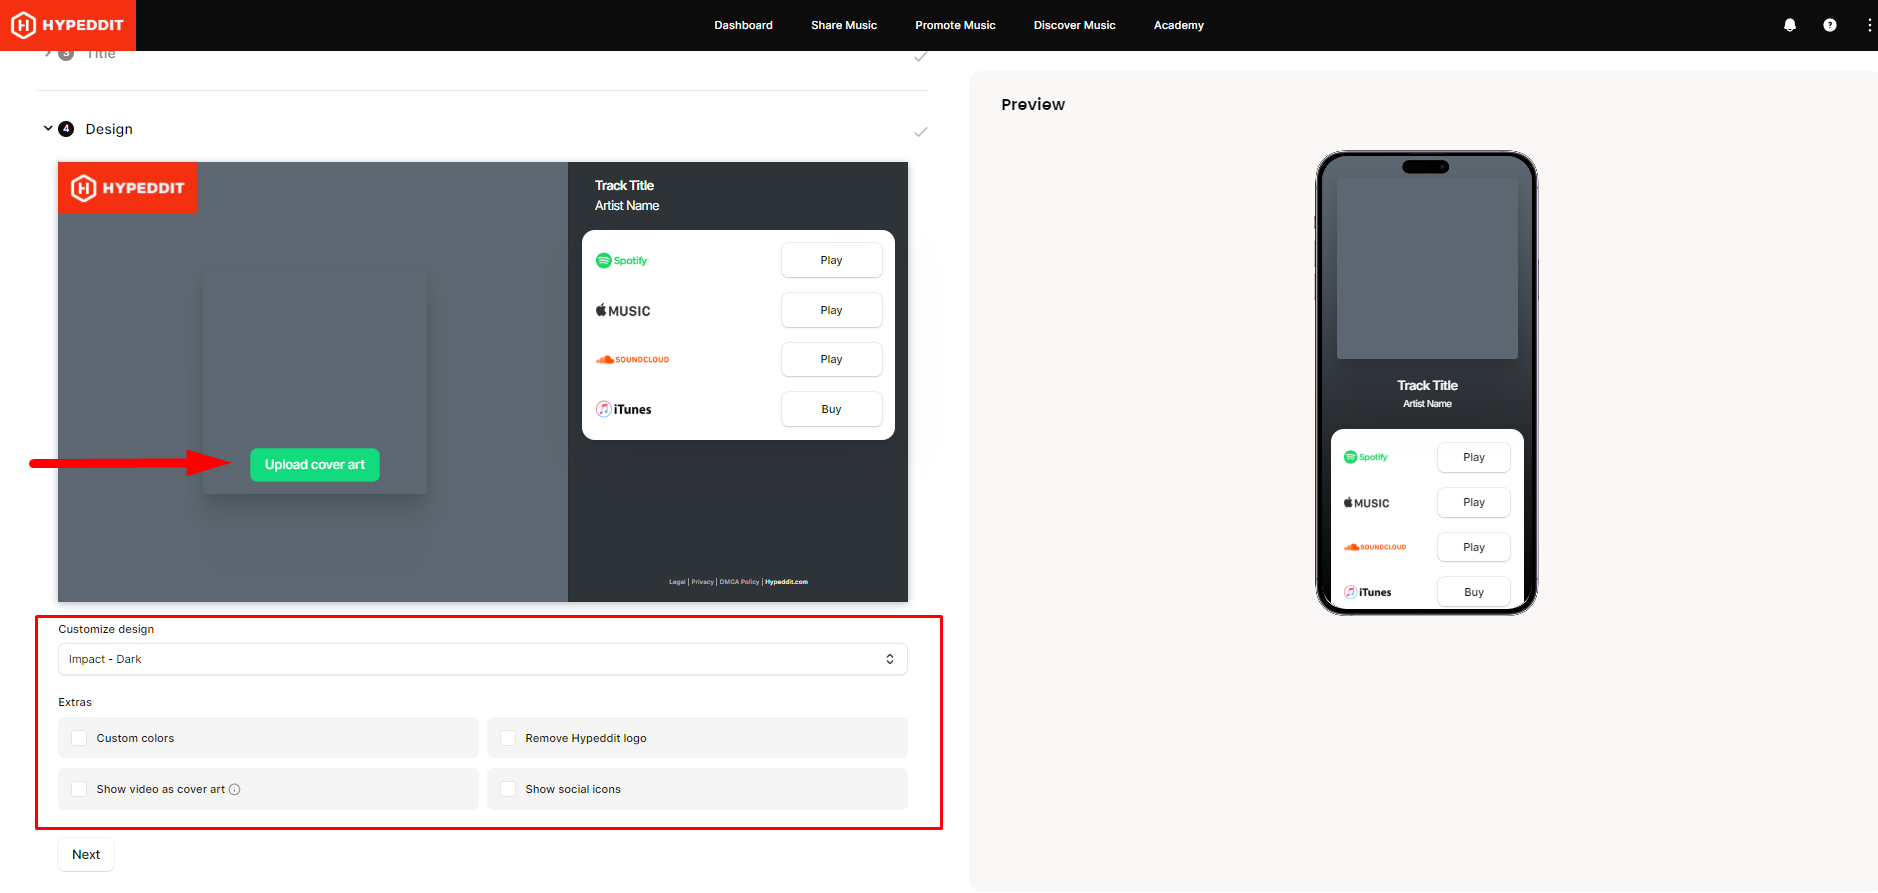Viewport: 1878px width, 893px height.
Task: Enable Show video as cover art
Action: [x=79, y=790]
